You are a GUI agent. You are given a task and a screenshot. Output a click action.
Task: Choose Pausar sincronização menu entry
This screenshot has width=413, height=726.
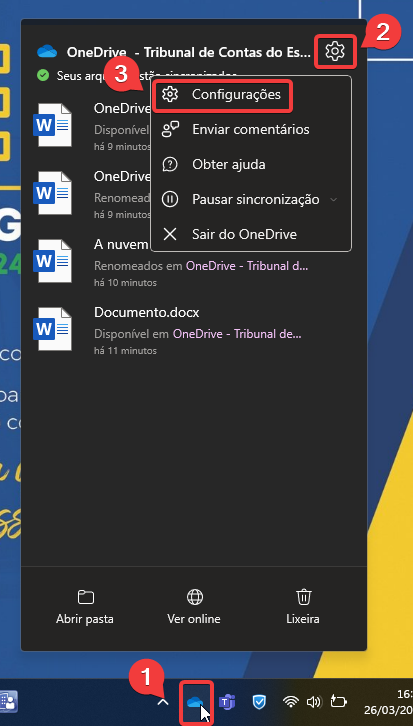[250, 200]
